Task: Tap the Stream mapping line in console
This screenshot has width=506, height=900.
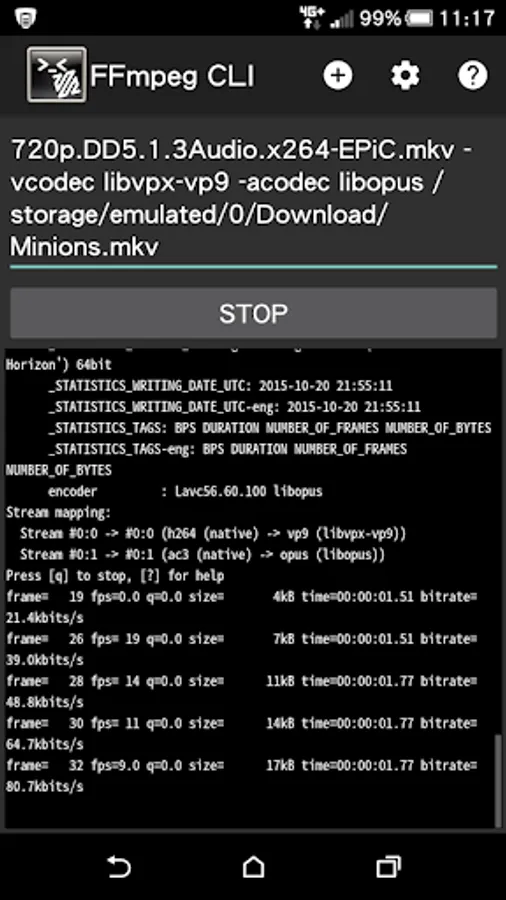Action: coord(58,513)
